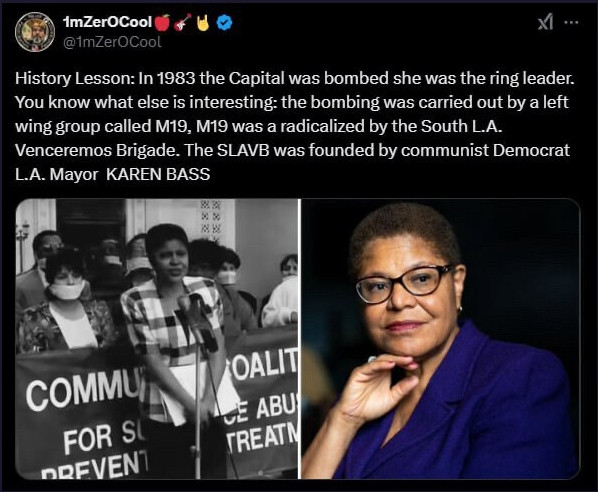Image resolution: width=598 pixels, height=492 pixels.
Task: Open the @1mZerOCool handle link
Action: click(x=112, y=42)
